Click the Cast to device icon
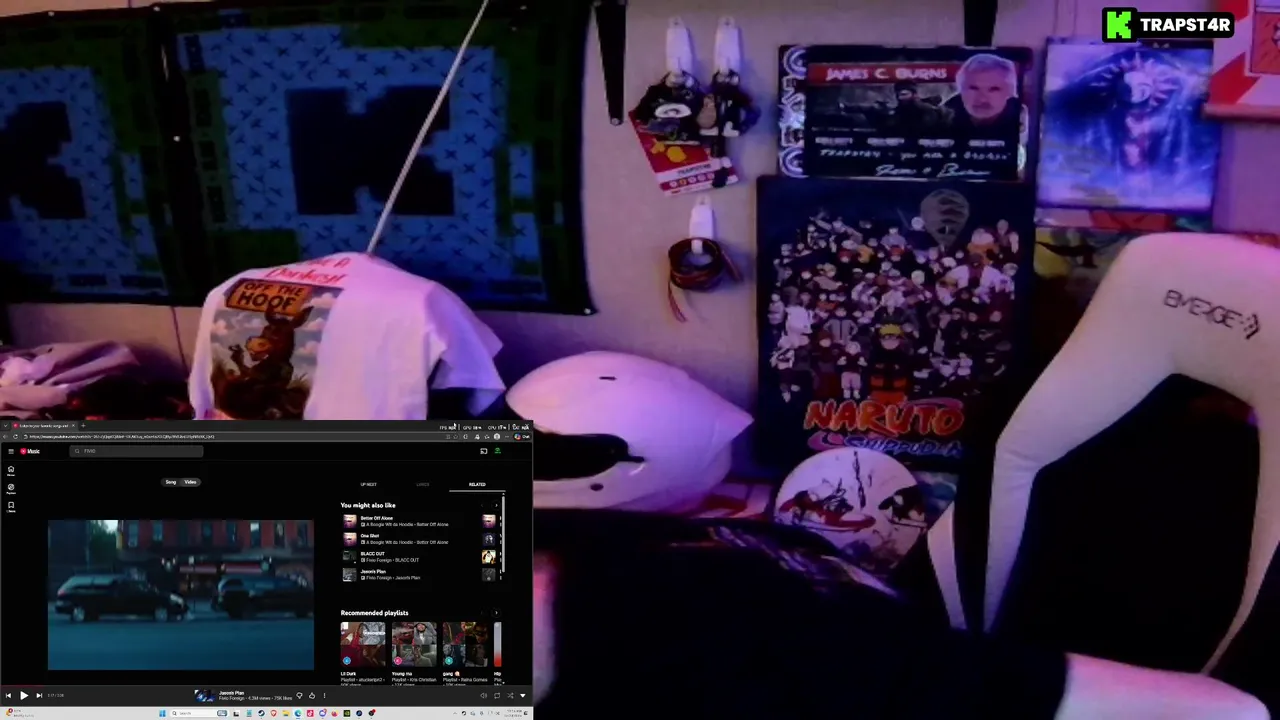This screenshot has height=720, width=1280. [484, 451]
